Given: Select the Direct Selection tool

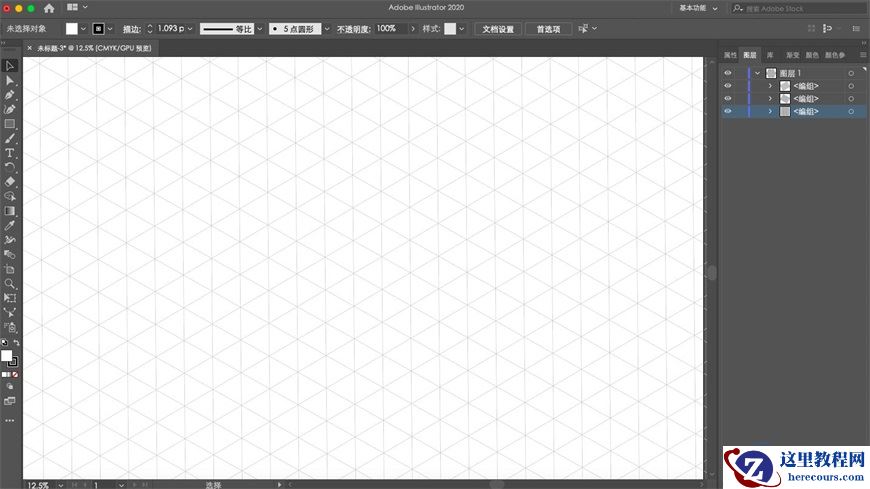Looking at the screenshot, I should pos(9,80).
